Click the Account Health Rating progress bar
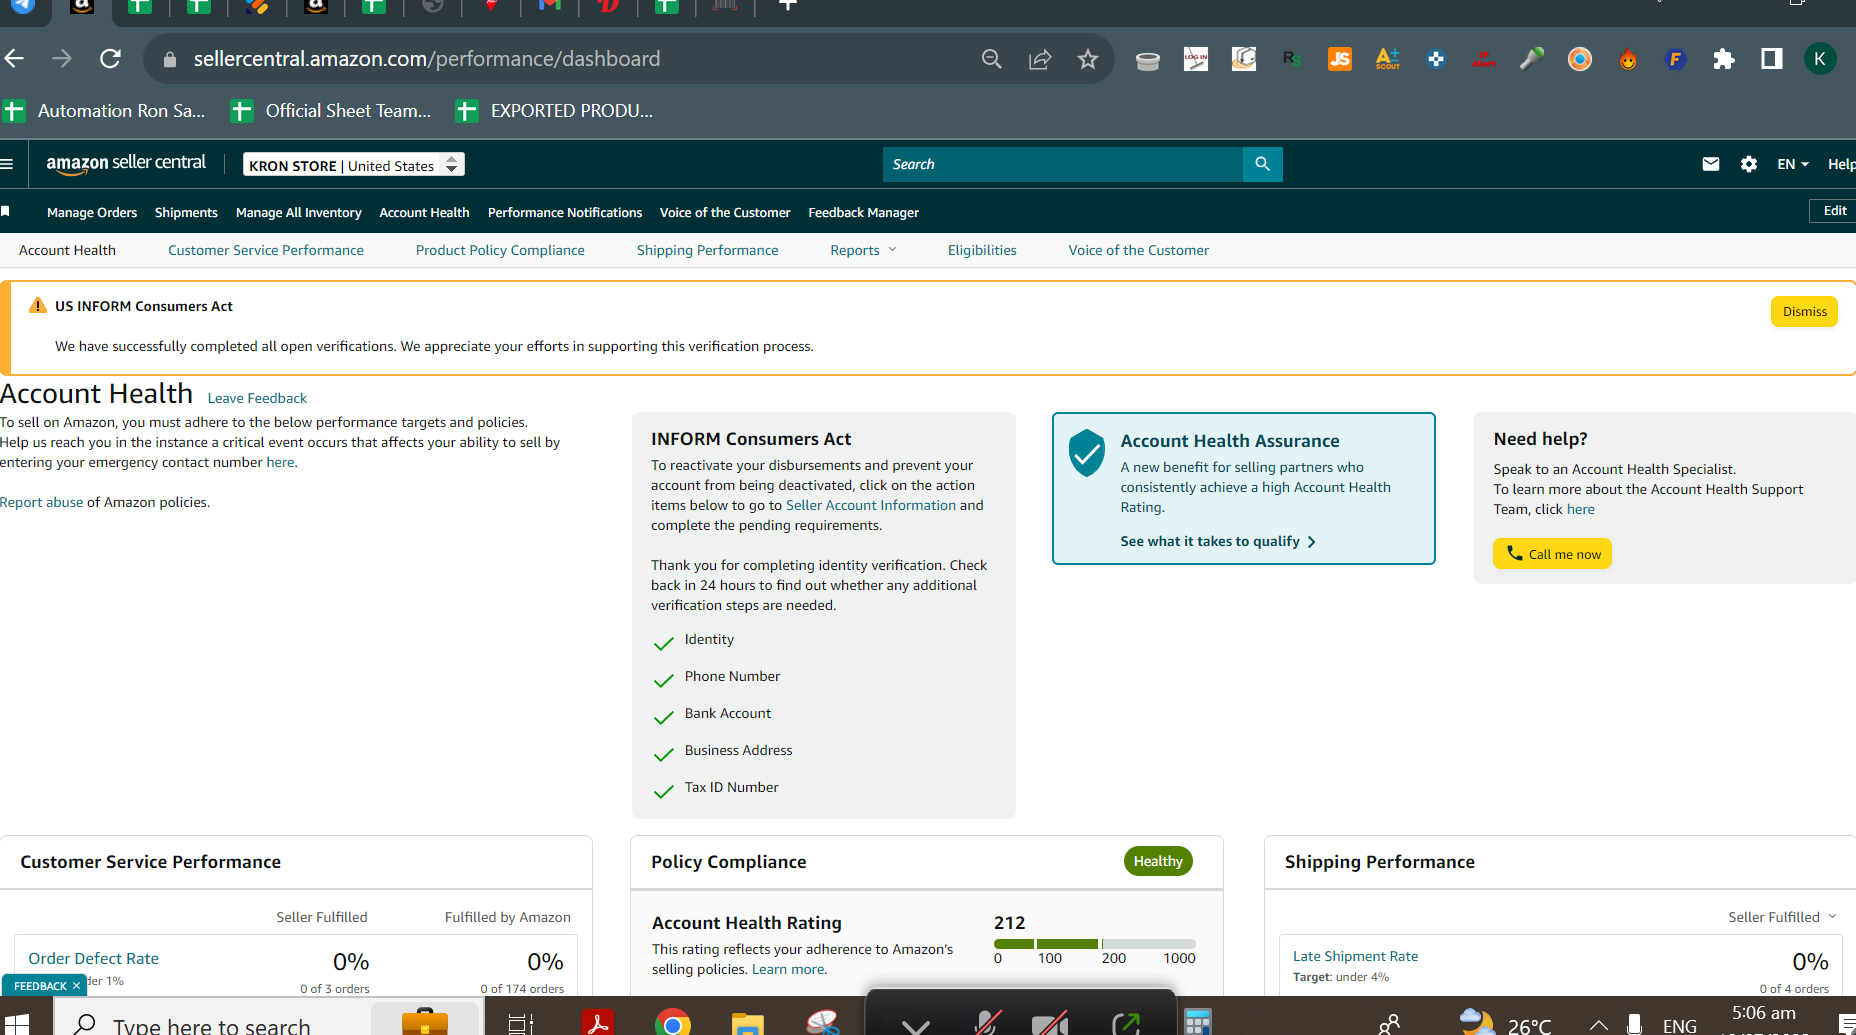 [x=1095, y=944]
